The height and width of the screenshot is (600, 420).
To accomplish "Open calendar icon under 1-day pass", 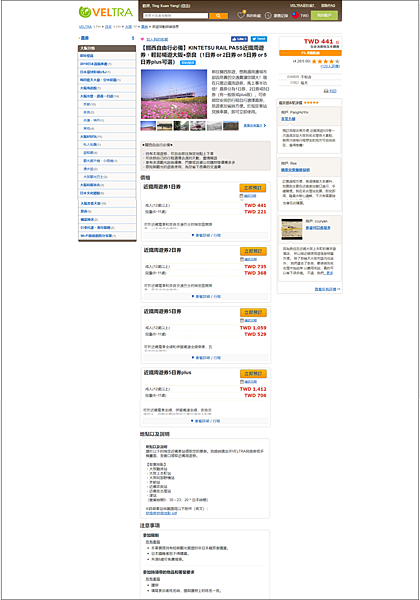I will [242, 196].
